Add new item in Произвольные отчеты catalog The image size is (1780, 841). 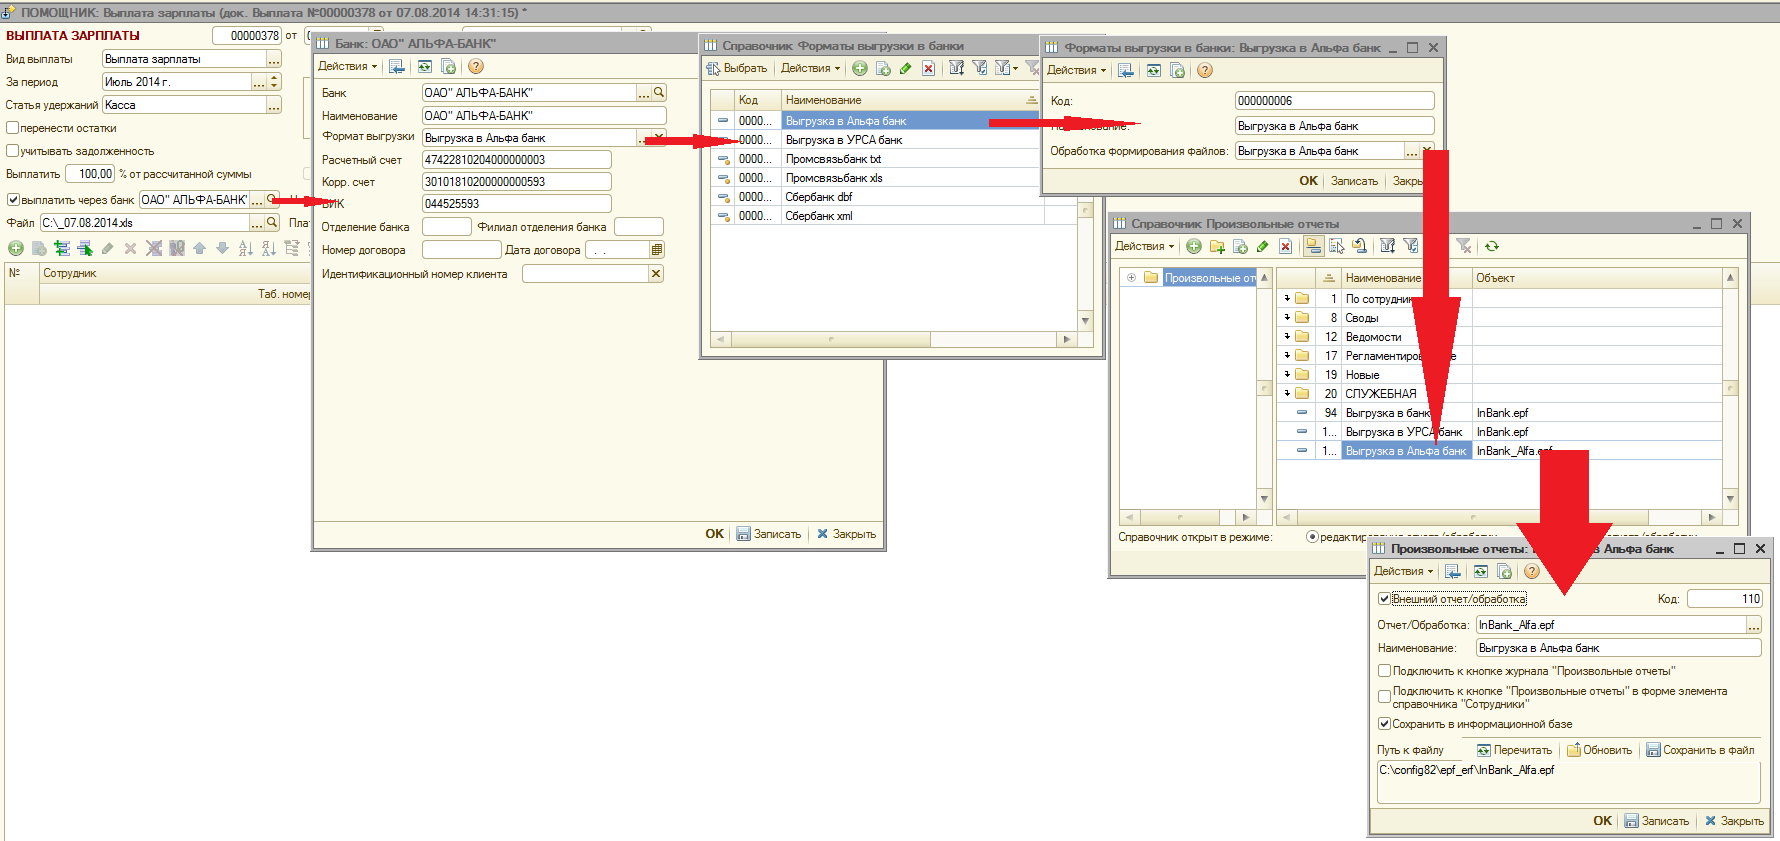1194,246
